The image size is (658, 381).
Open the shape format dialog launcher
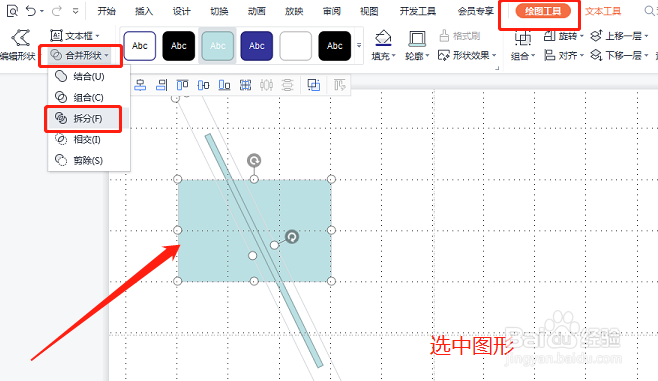[497, 68]
